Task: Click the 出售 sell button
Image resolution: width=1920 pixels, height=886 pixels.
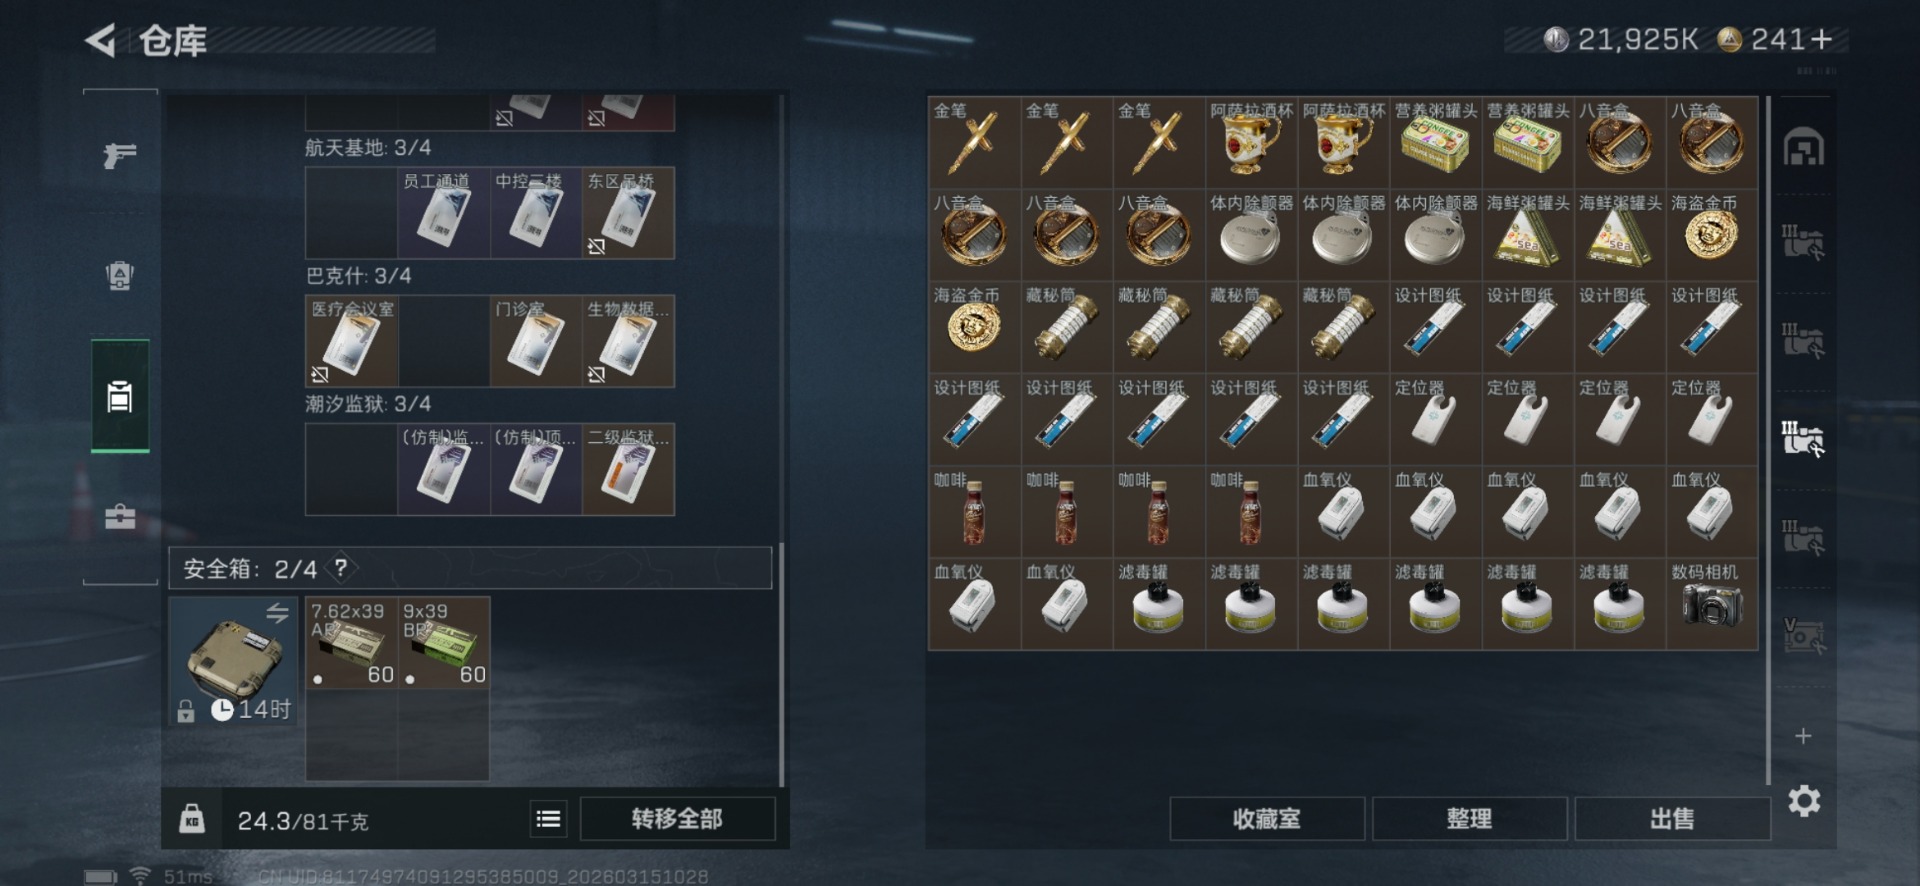Action: tap(1671, 819)
